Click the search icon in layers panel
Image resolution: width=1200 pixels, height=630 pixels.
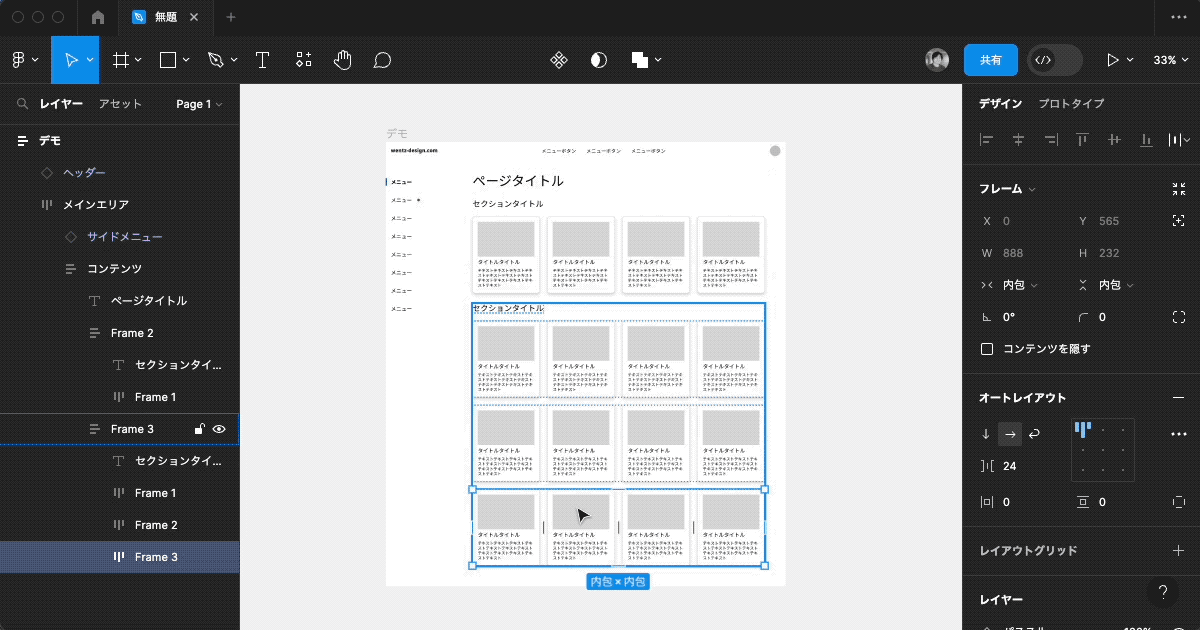(x=22, y=104)
